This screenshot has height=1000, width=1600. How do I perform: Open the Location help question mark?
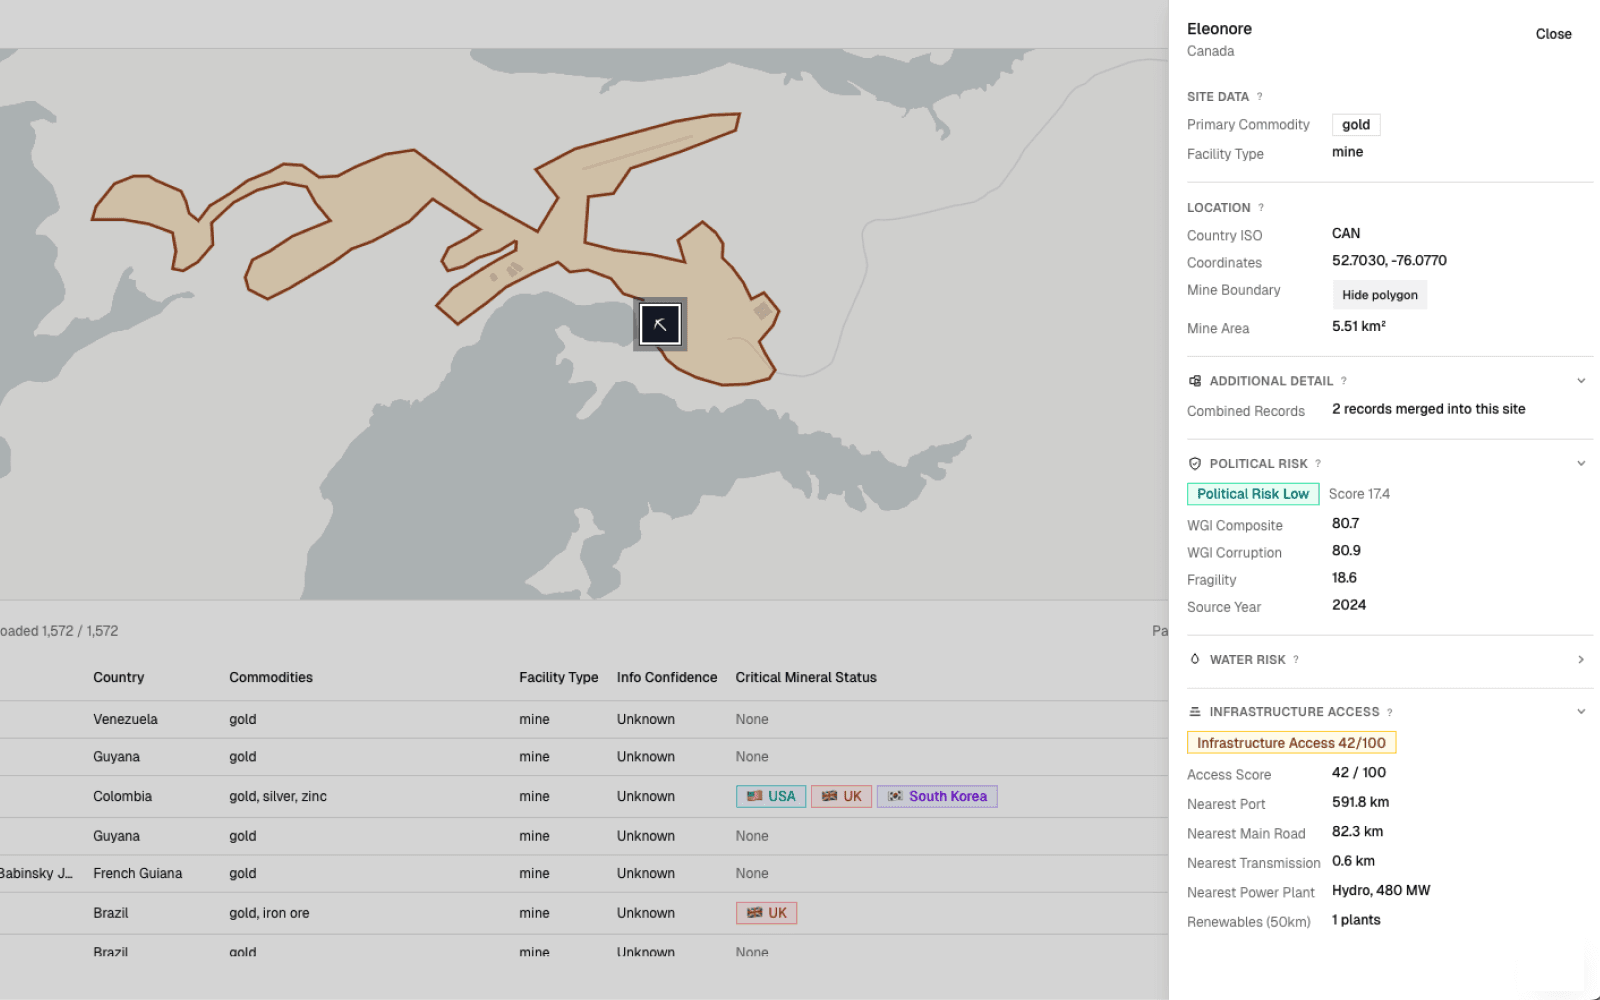[1261, 208]
